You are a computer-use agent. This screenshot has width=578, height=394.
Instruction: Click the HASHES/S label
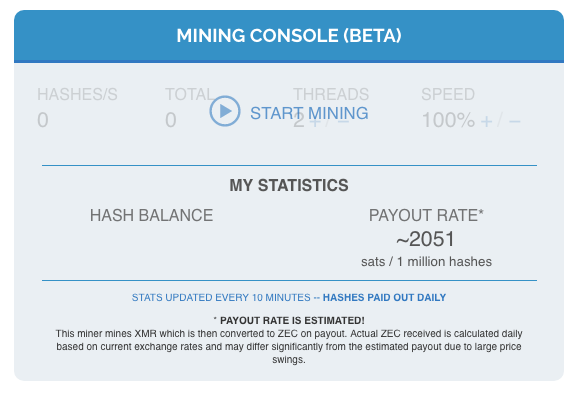click(x=77, y=94)
